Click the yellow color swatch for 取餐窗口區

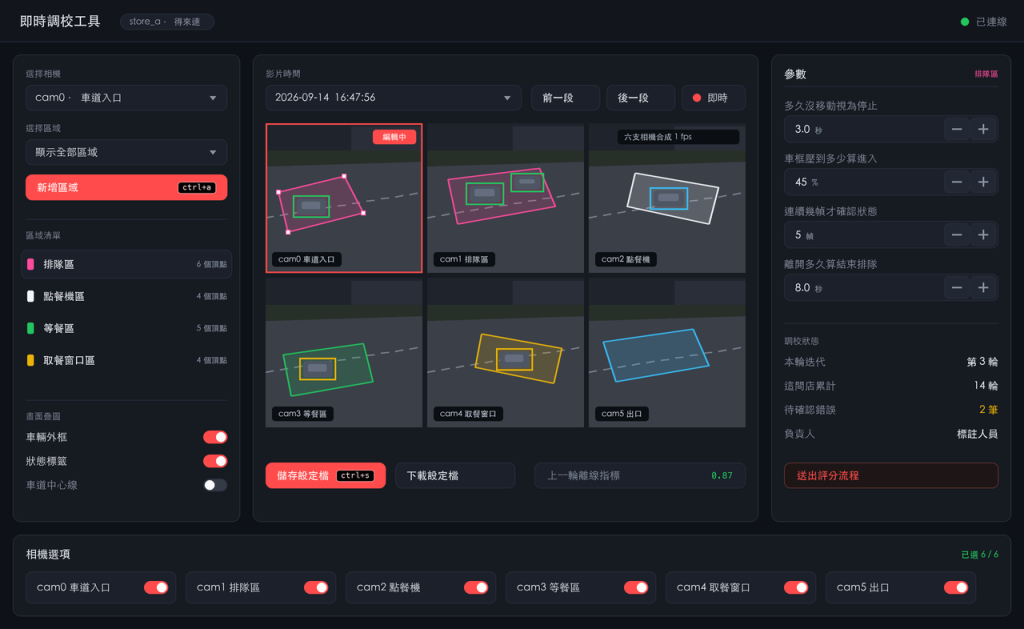coord(30,361)
